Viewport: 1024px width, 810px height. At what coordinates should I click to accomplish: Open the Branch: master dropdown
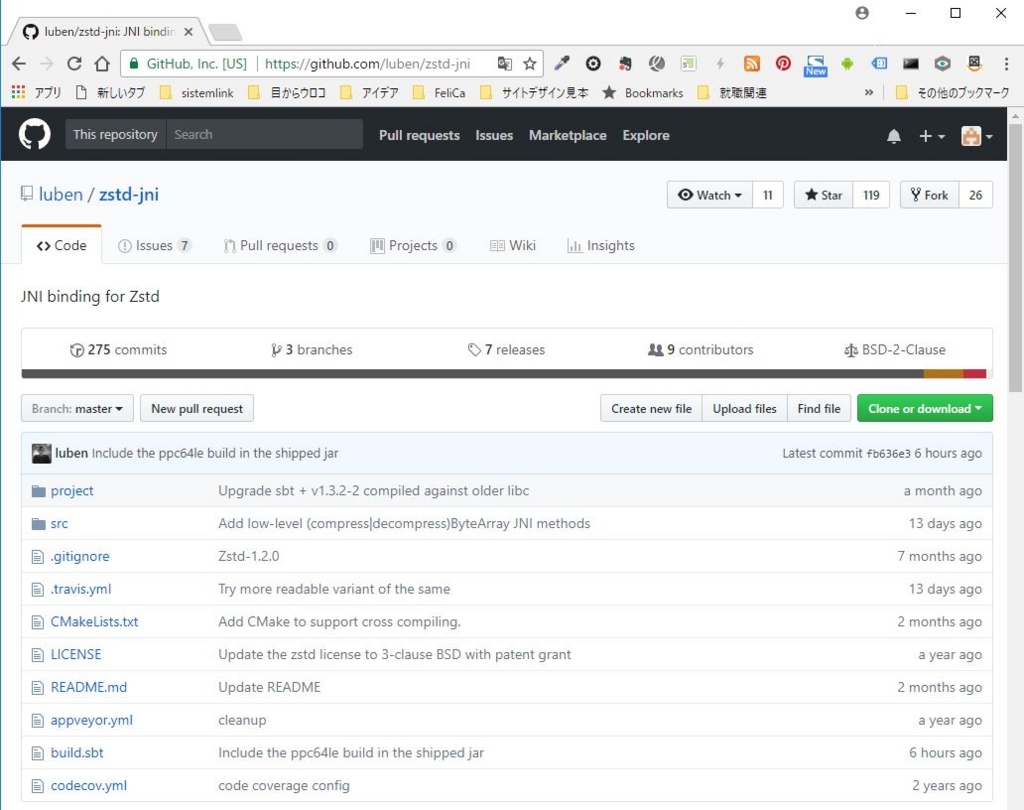tap(77, 408)
